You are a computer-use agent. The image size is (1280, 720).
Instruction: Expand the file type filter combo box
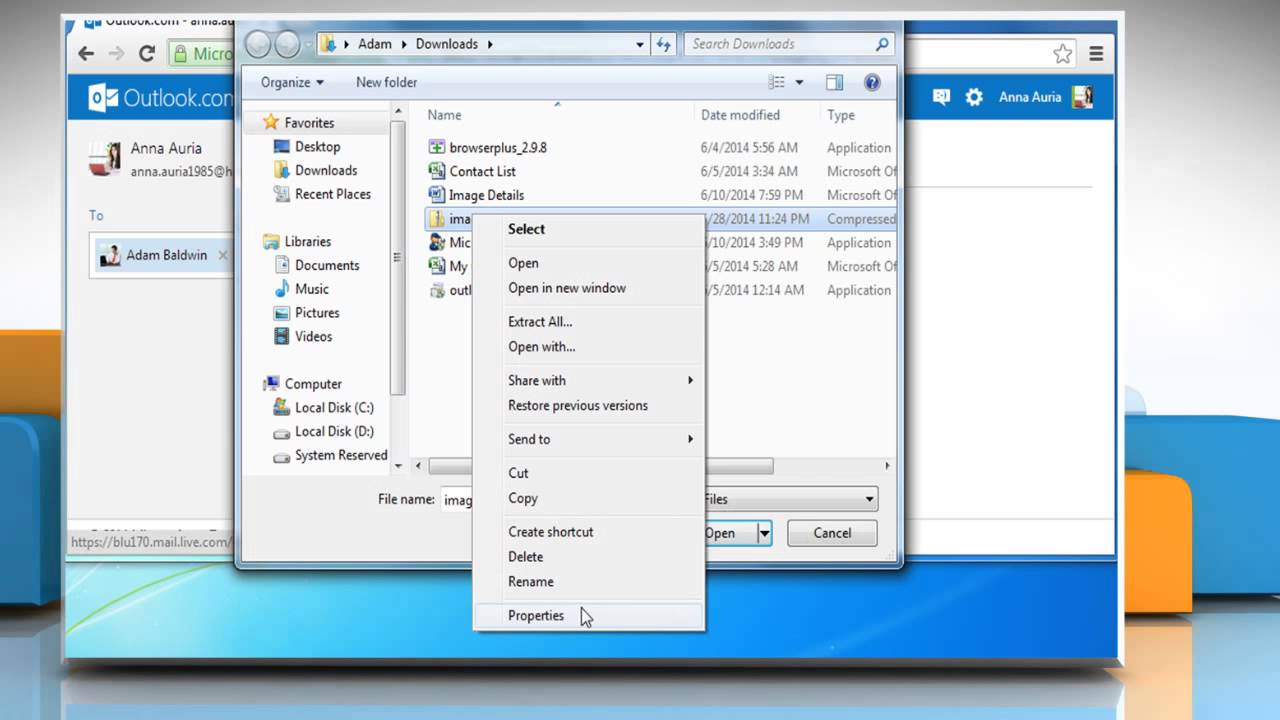click(x=790, y=499)
